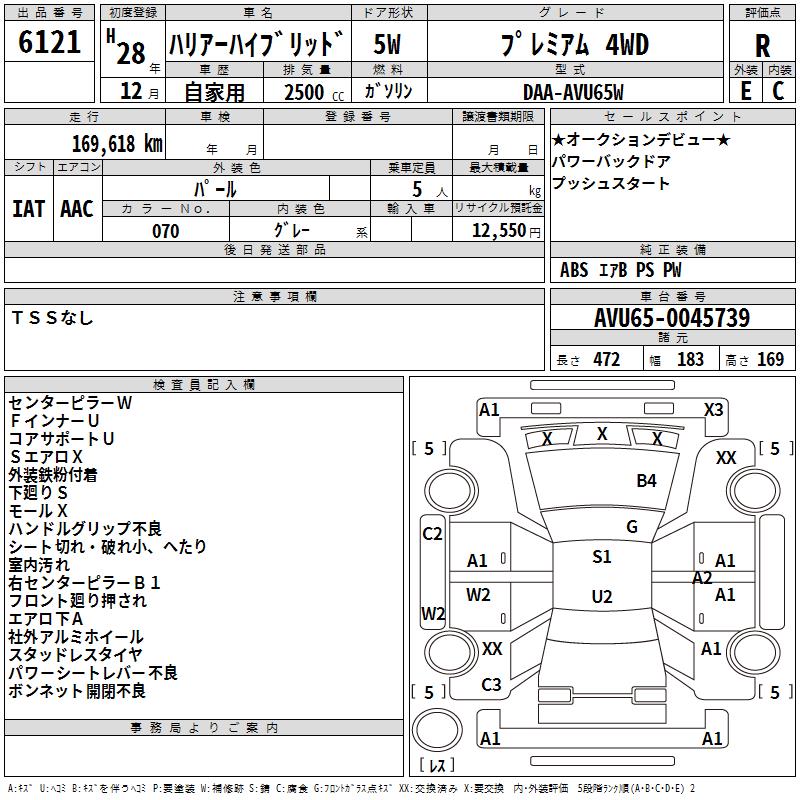Click the G mark on the windshield

(x=631, y=527)
